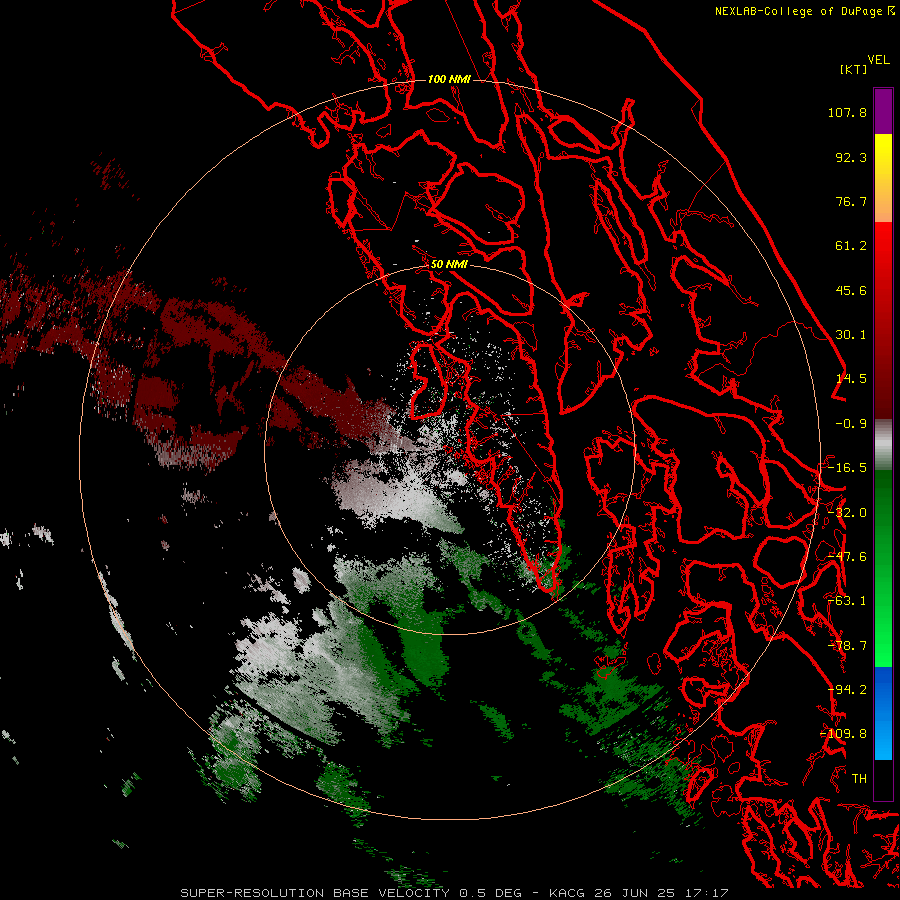
Task: Click the 92.3 legend value
Action: 851,157
